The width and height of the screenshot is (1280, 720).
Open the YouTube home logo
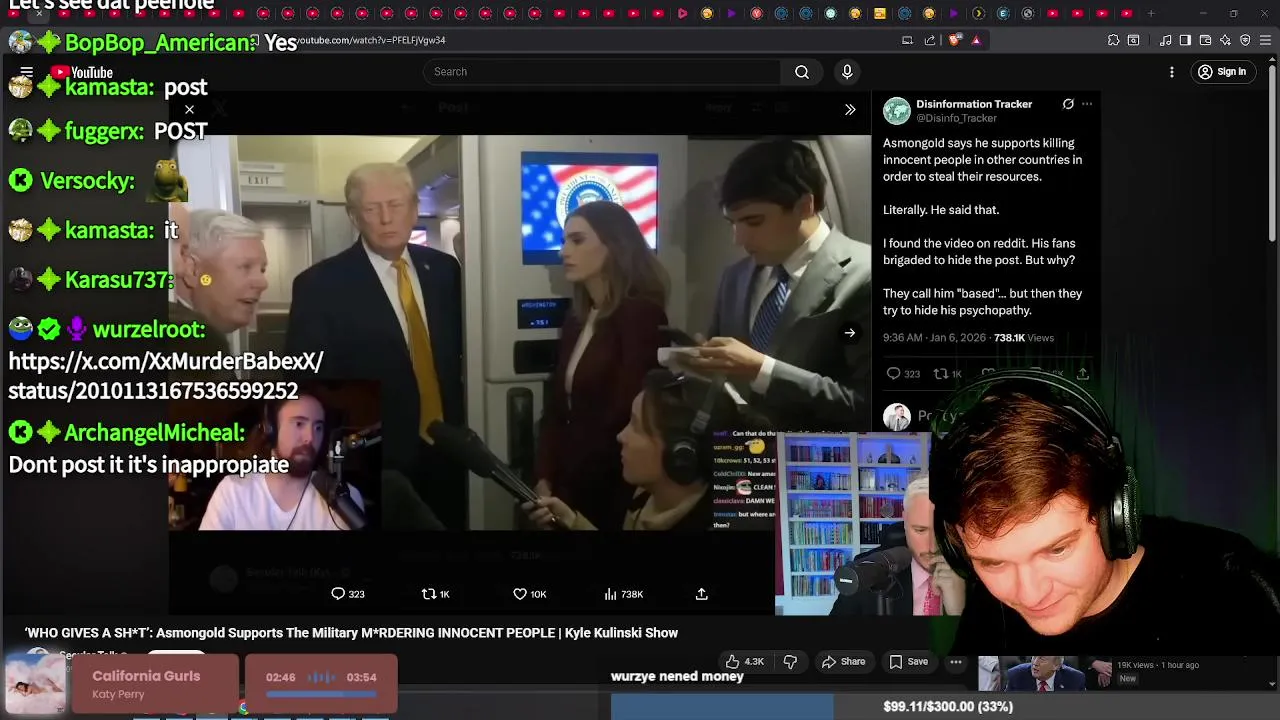pyautogui.click(x=83, y=72)
